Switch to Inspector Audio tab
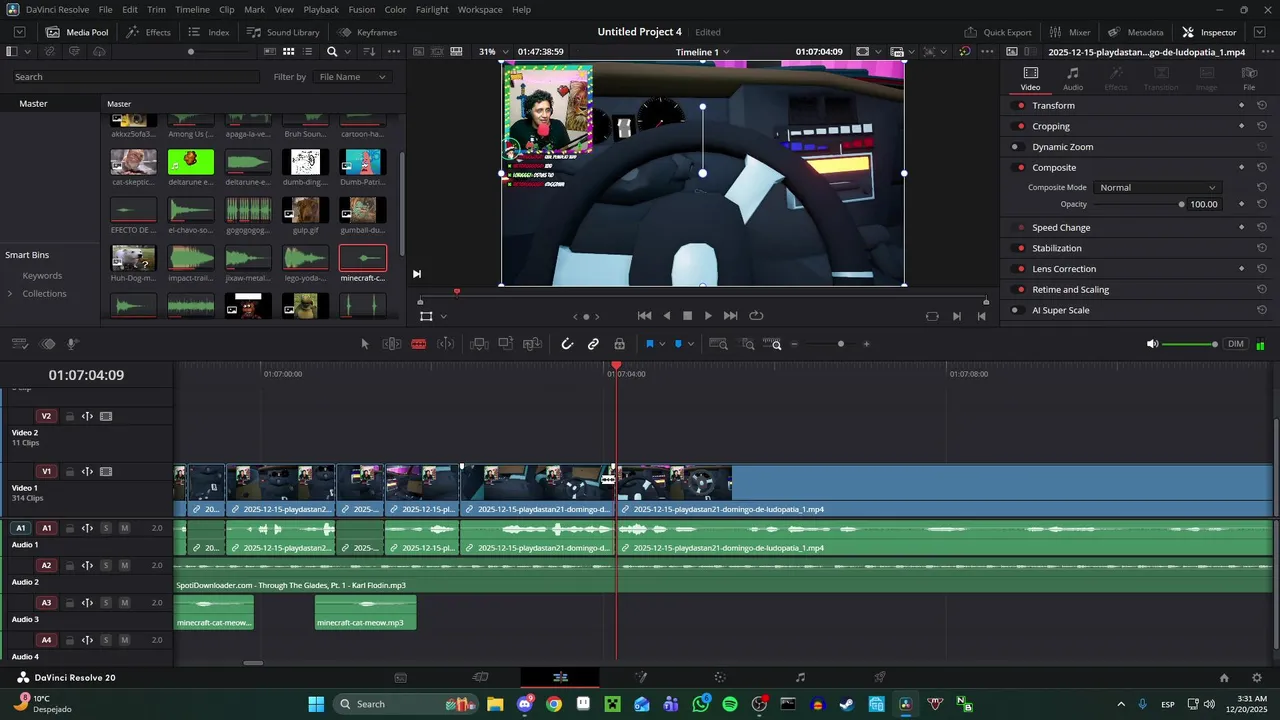The height and width of the screenshot is (720, 1280). (x=1073, y=78)
